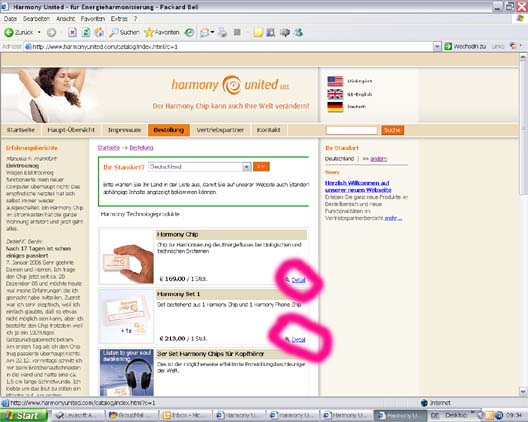Click the Zurück back button
The width and height of the screenshot is (528, 422).
pos(19,32)
